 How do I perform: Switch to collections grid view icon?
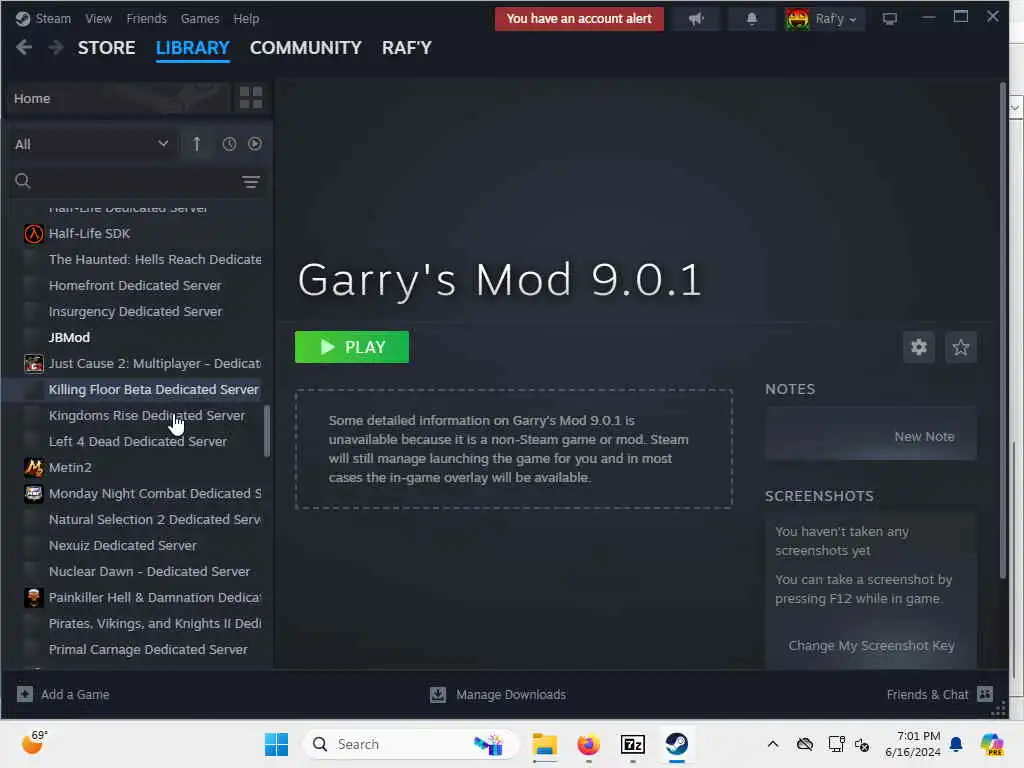click(x=251, y=98)
